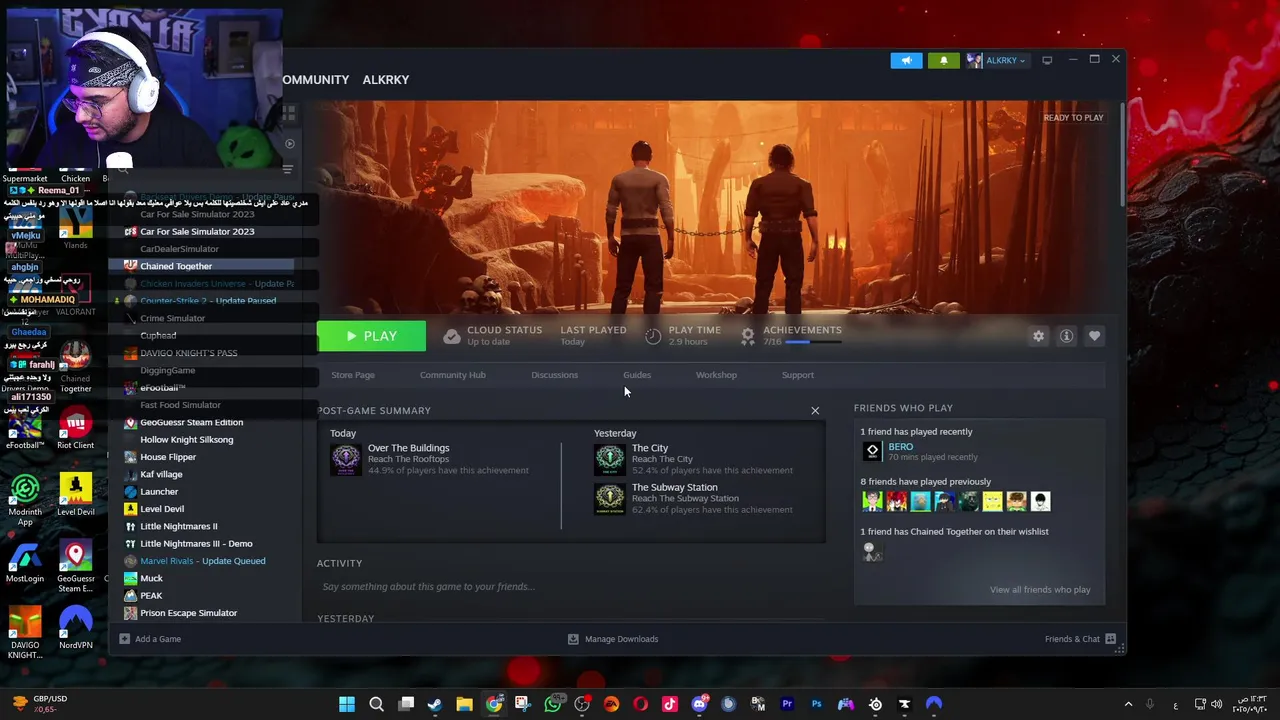This screenshot has width=1280, height=720.
Task: Click View all friends who play
Action: 1040,590
